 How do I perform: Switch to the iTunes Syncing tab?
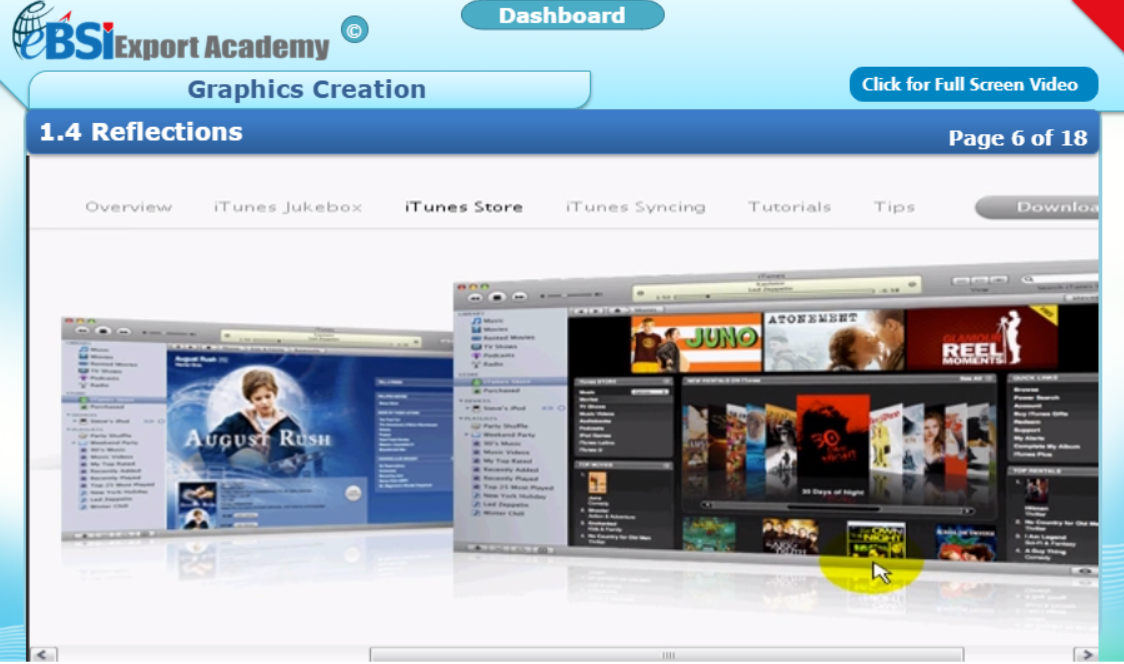(x=637, y=207)
